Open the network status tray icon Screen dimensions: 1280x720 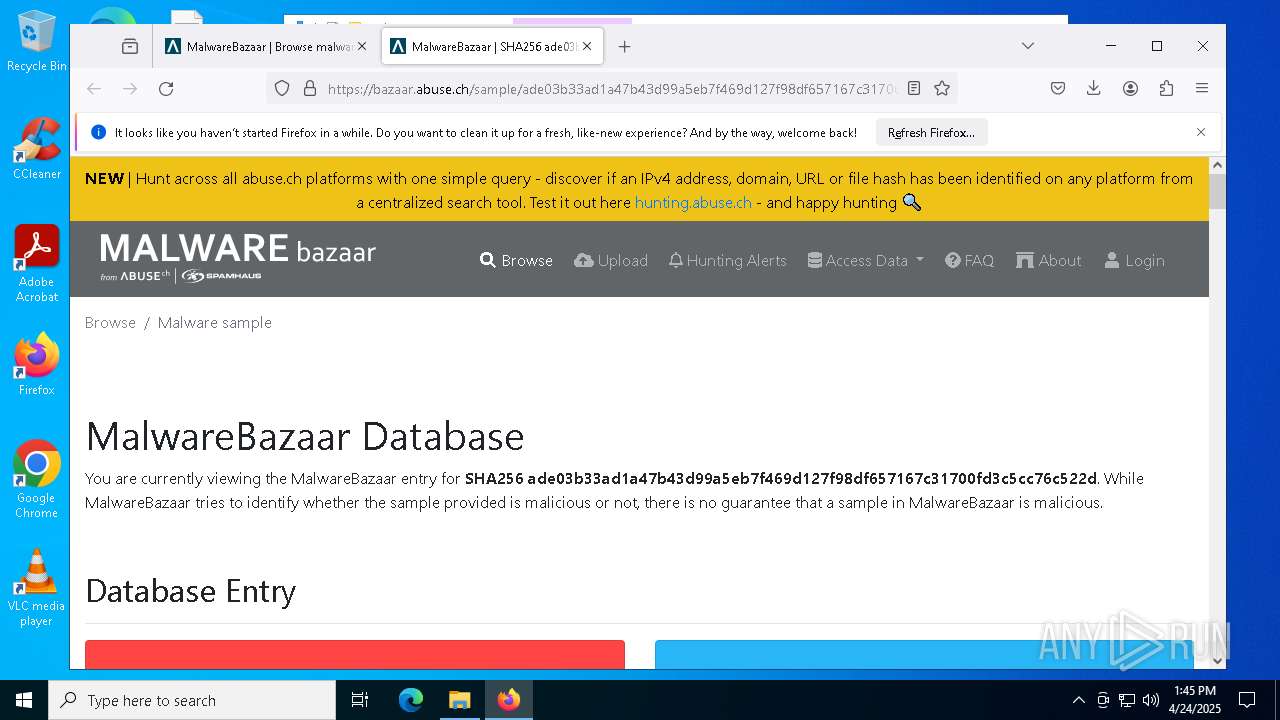click(1127, 700)
